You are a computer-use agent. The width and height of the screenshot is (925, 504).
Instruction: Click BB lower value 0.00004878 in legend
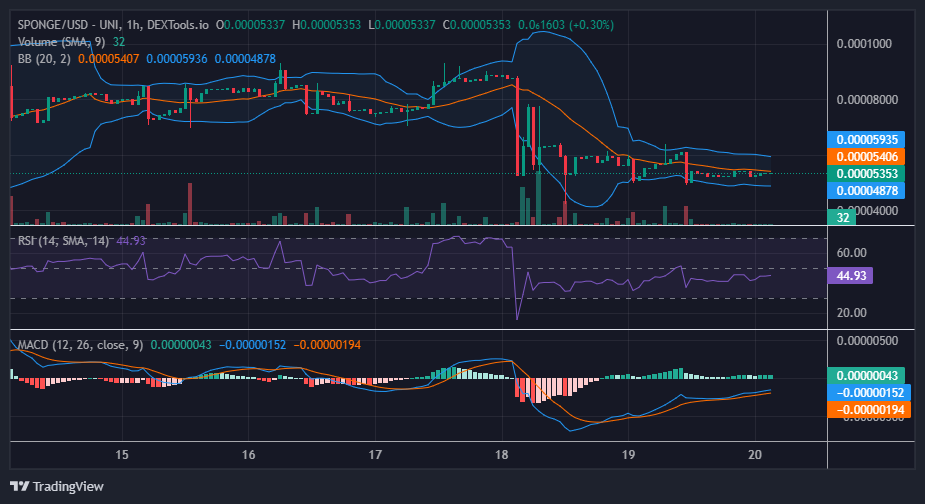(x=245, y=59)
